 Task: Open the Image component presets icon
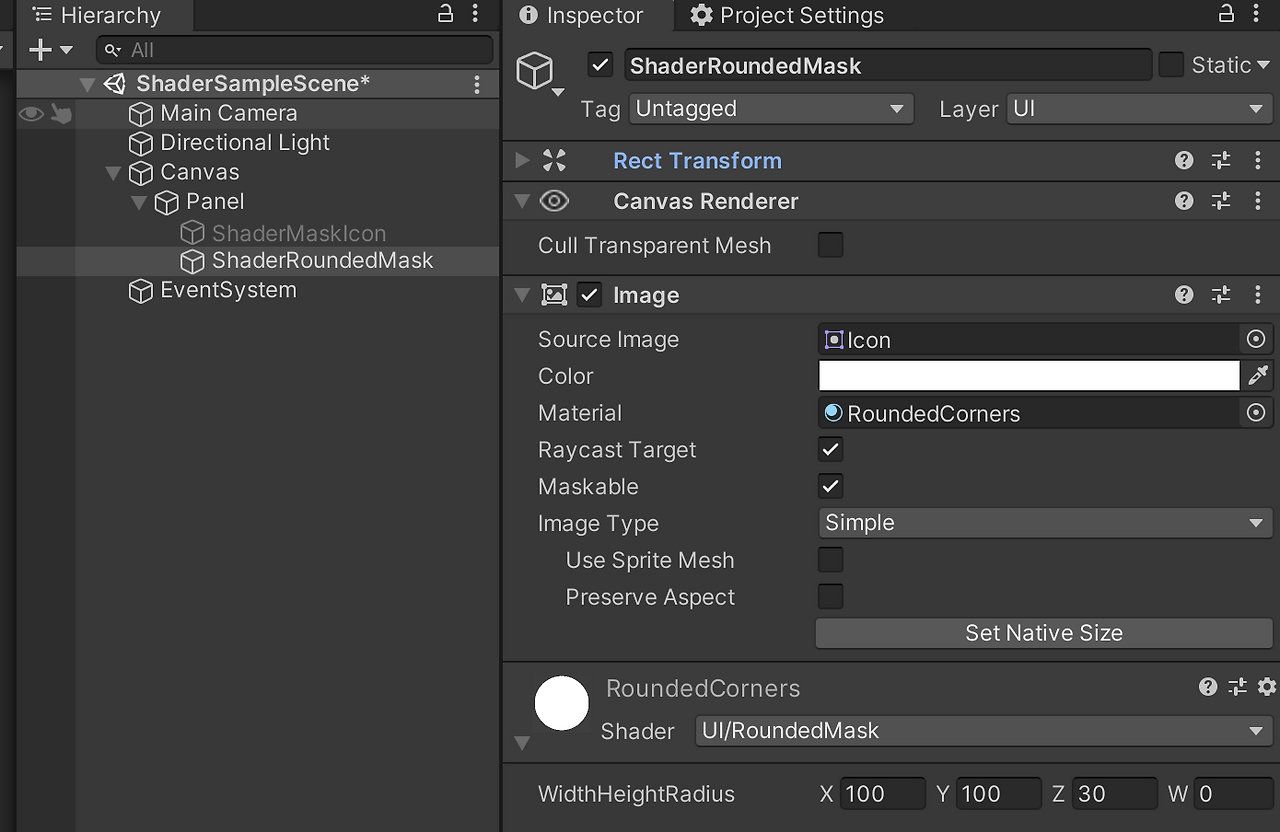[x=1221, y=294]
